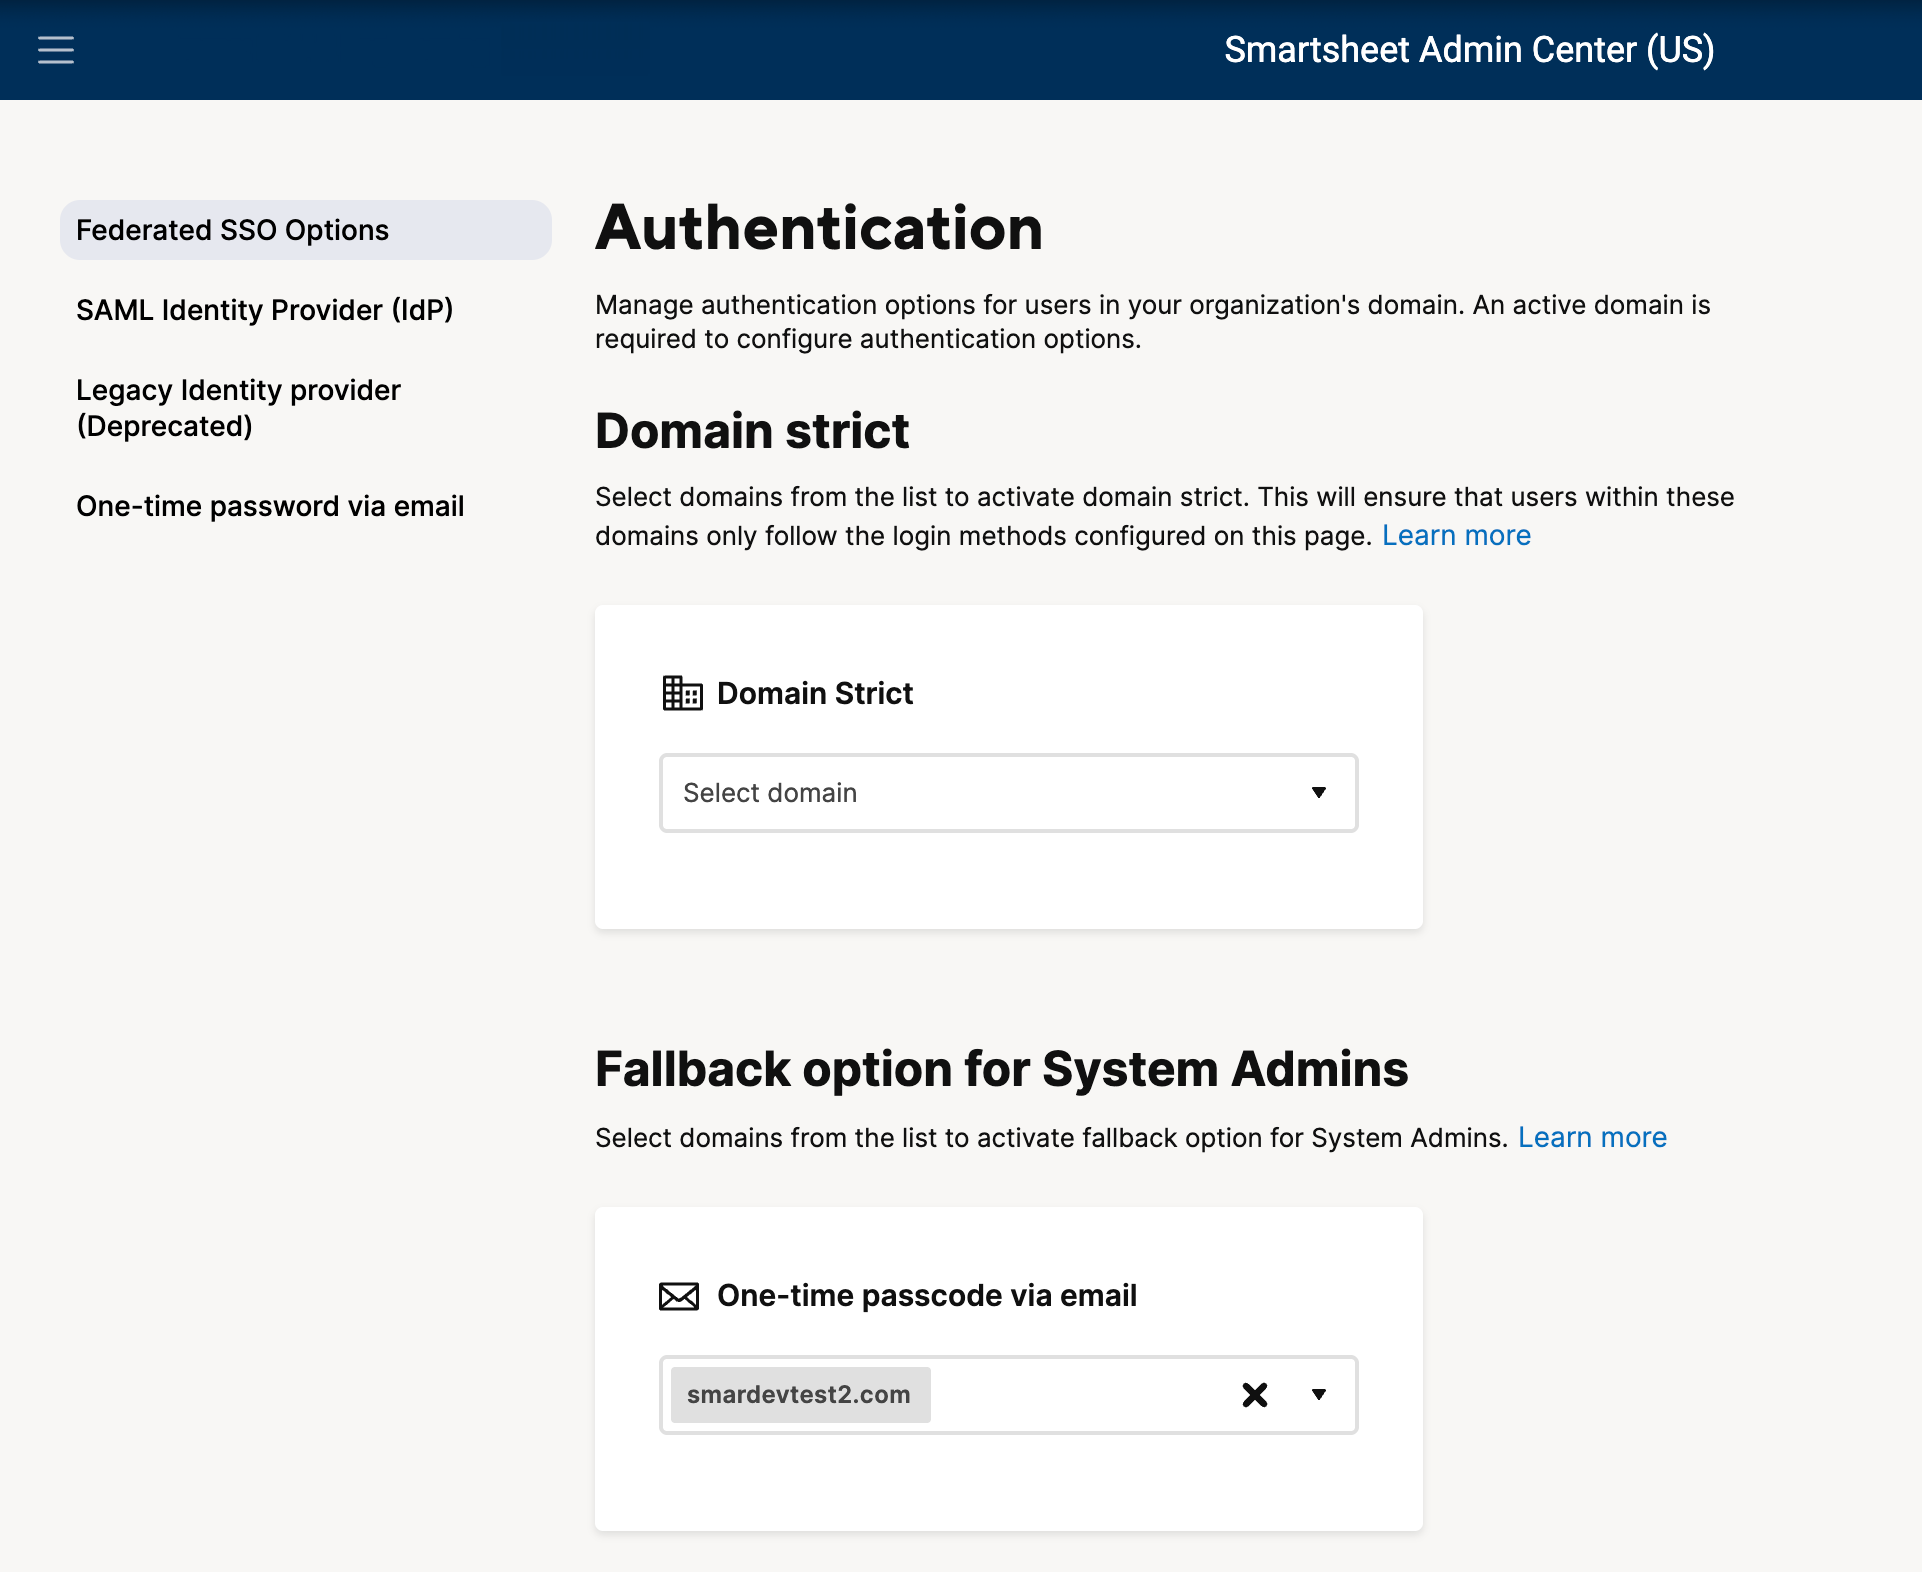The image size is (1922, 1572).
Task: Clear the selected domains with the X
Action: click(x=1255, y=1395)
